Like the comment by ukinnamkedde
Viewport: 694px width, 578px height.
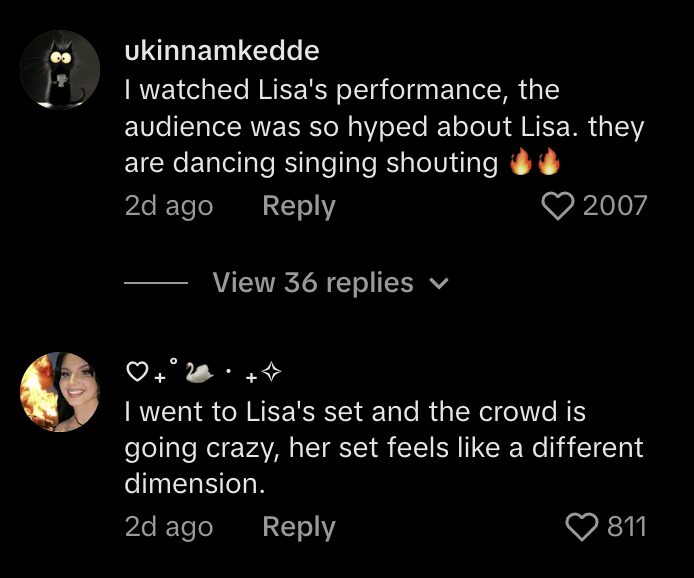[558, 206]
